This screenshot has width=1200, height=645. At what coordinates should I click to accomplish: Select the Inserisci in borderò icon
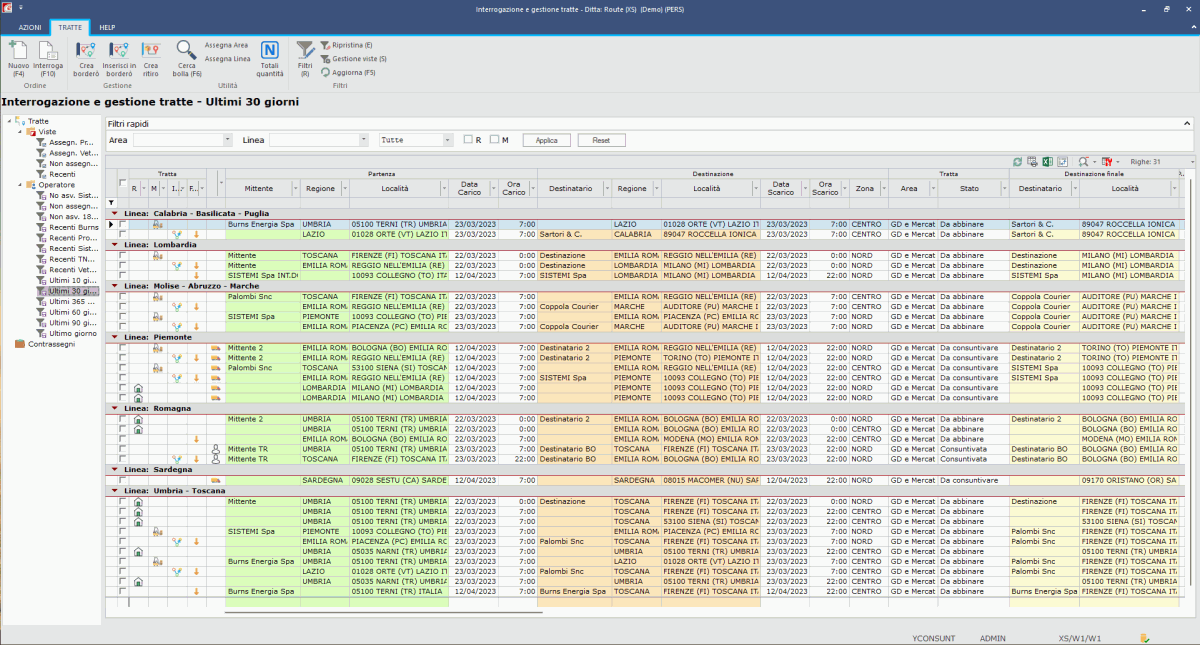tap(118, 50)
